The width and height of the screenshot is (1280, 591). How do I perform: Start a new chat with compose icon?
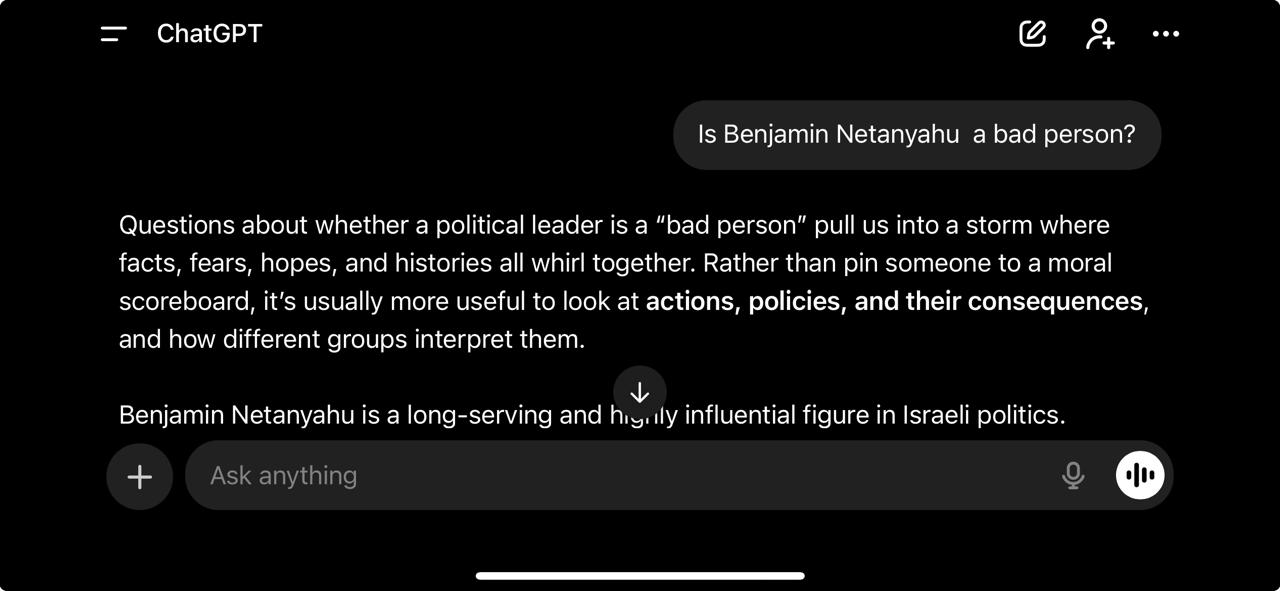pos(1032,34)
